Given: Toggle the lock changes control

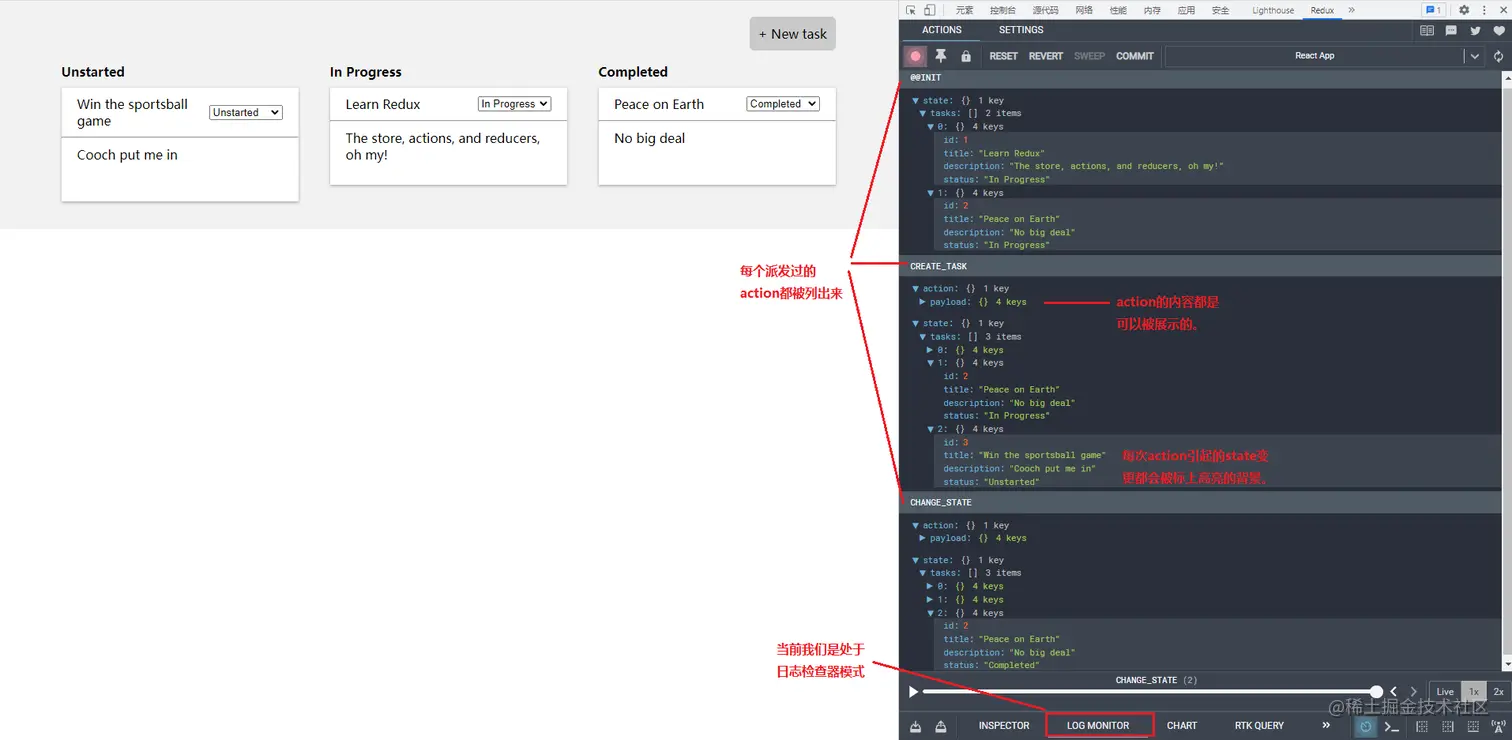Looking at the screenshot, I should [x=965, y=56].
